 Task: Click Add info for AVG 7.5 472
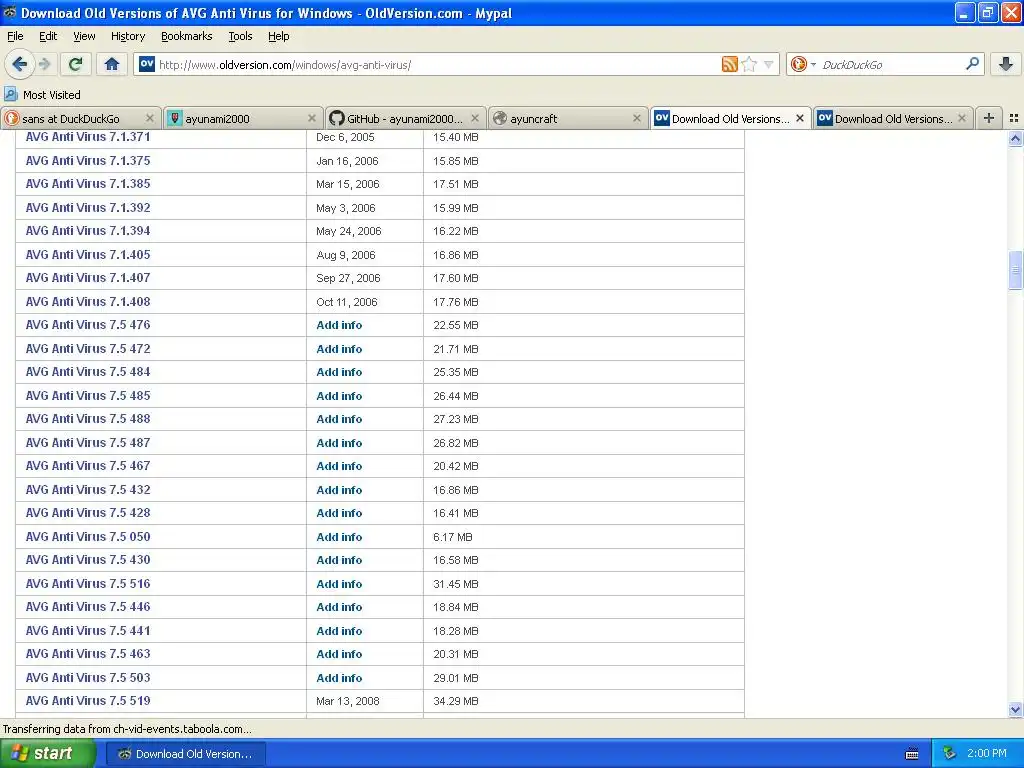(x=339, y=349)
